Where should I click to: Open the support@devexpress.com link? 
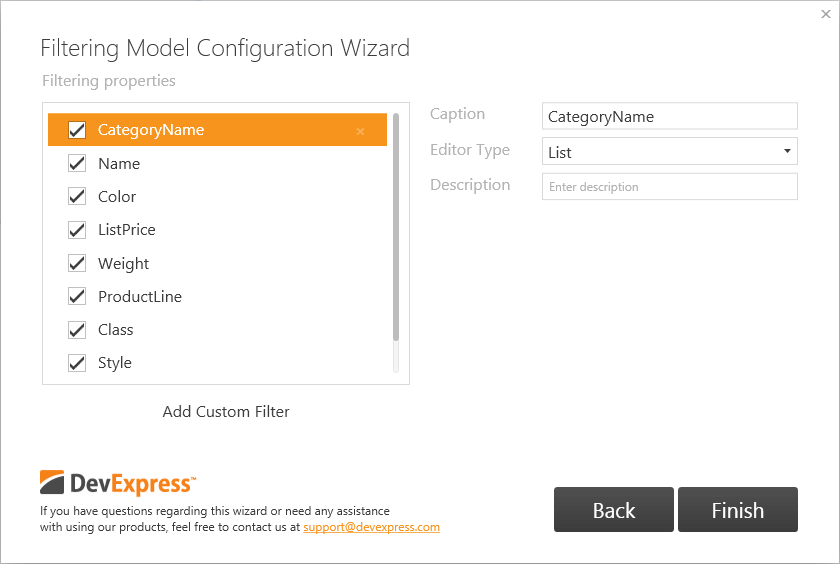(371, 527)
